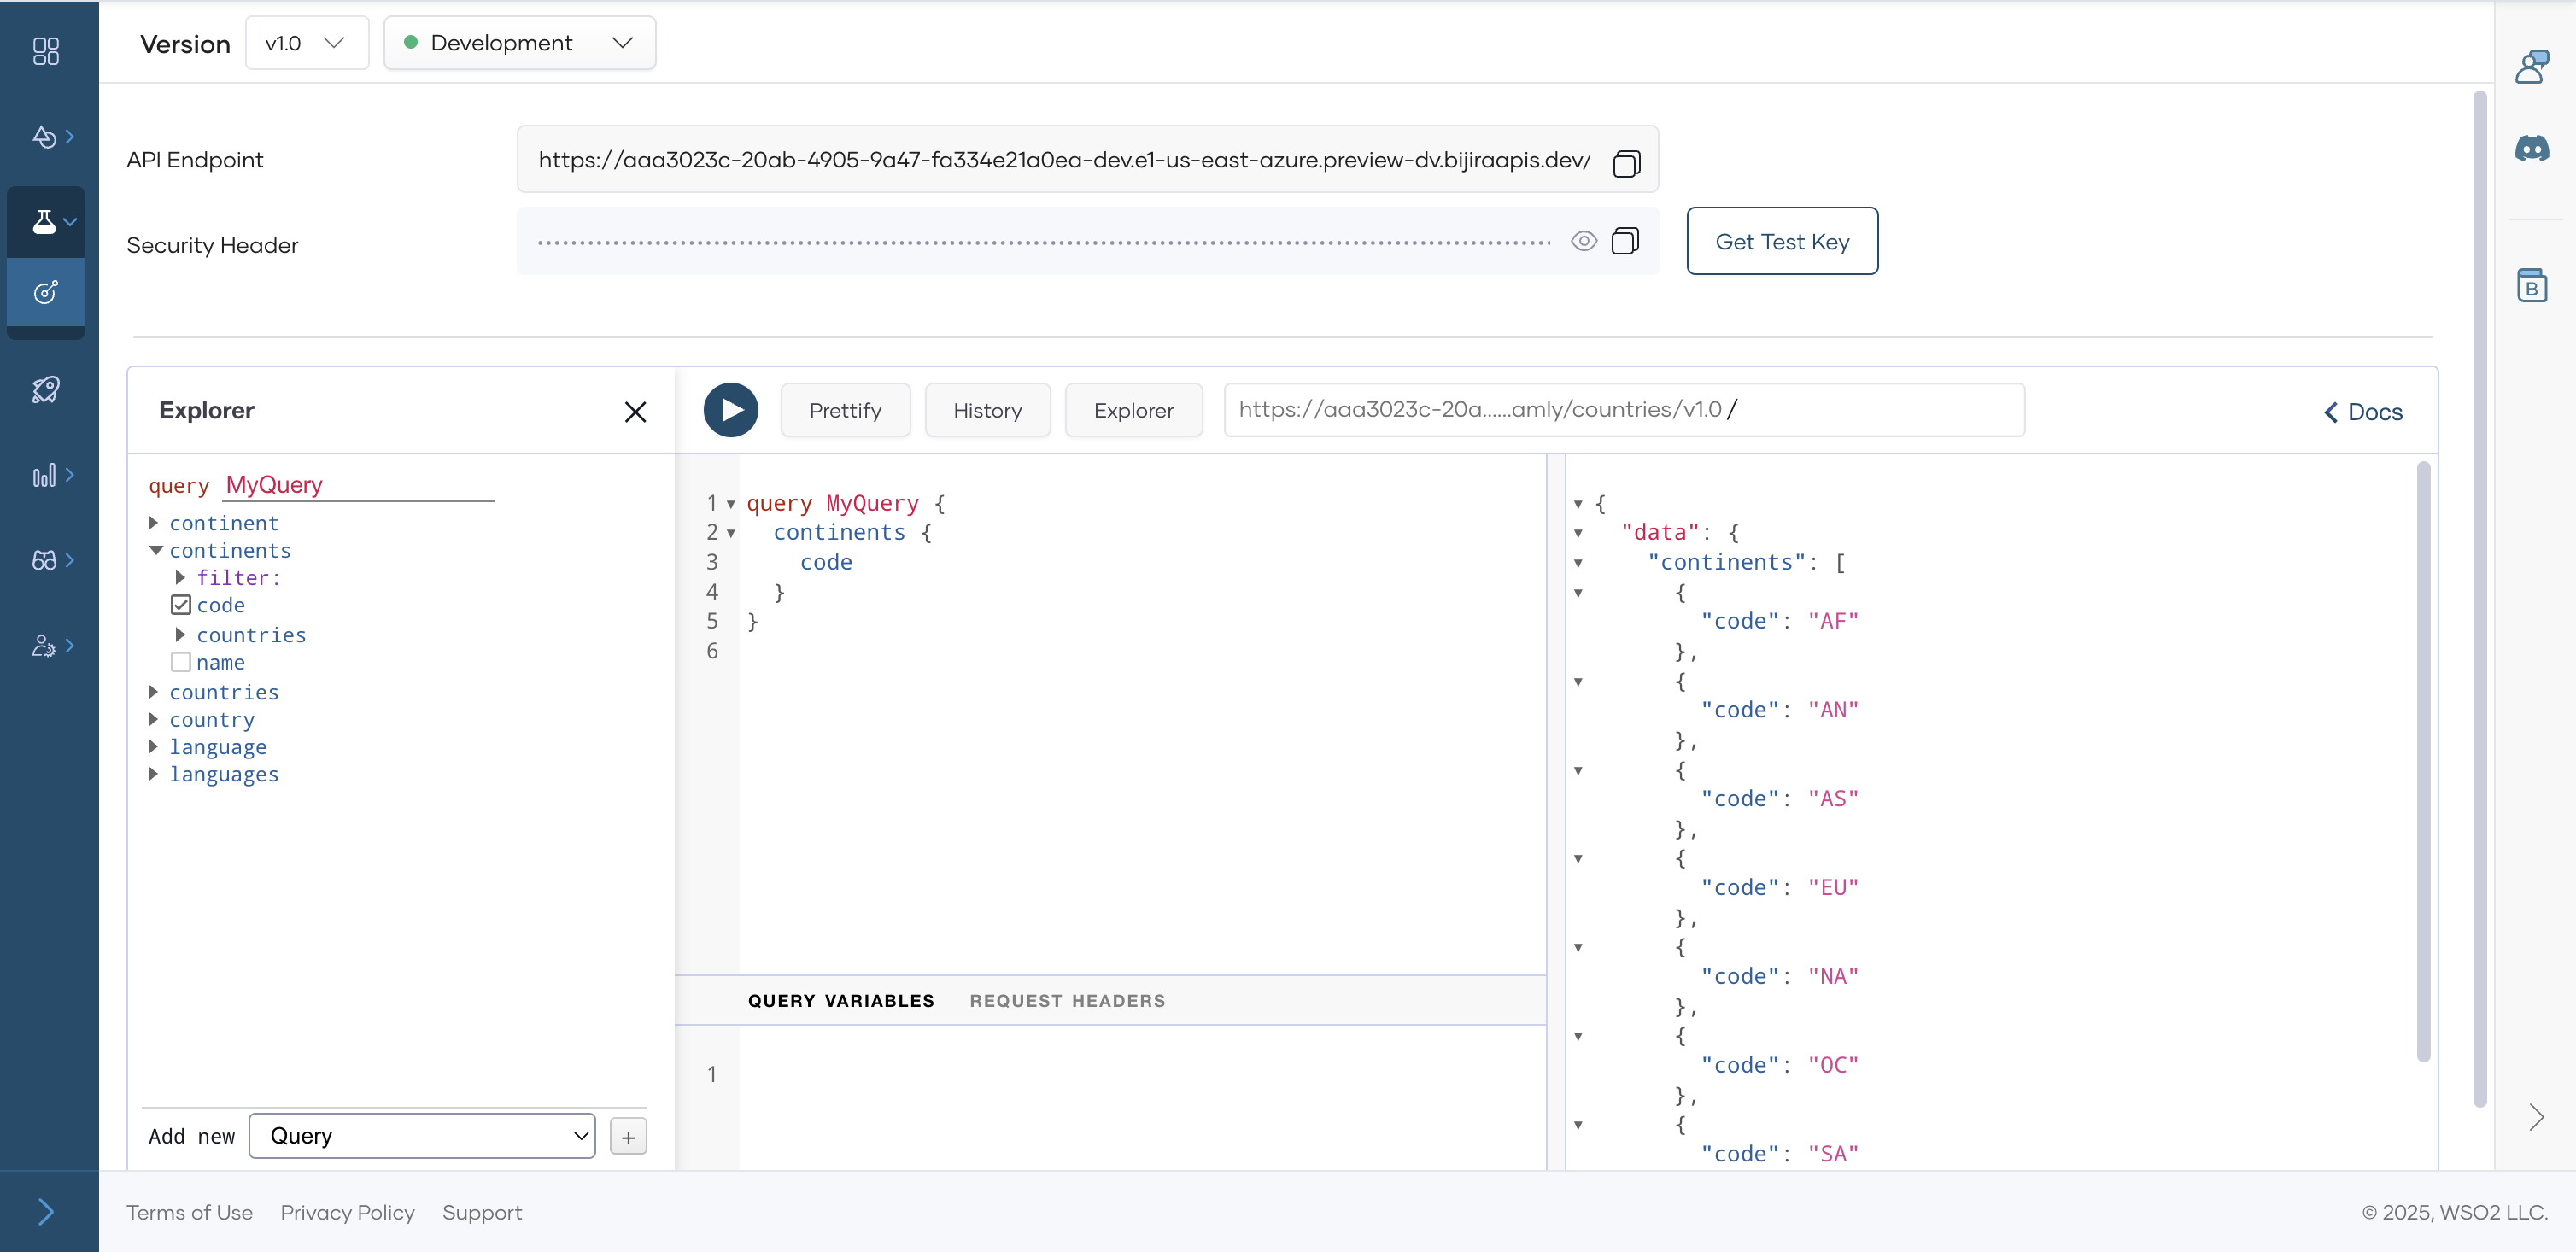Click the rocket Deploy sidebar icon
Viewport: 2576px width, 1252px height.
point(45,389)
